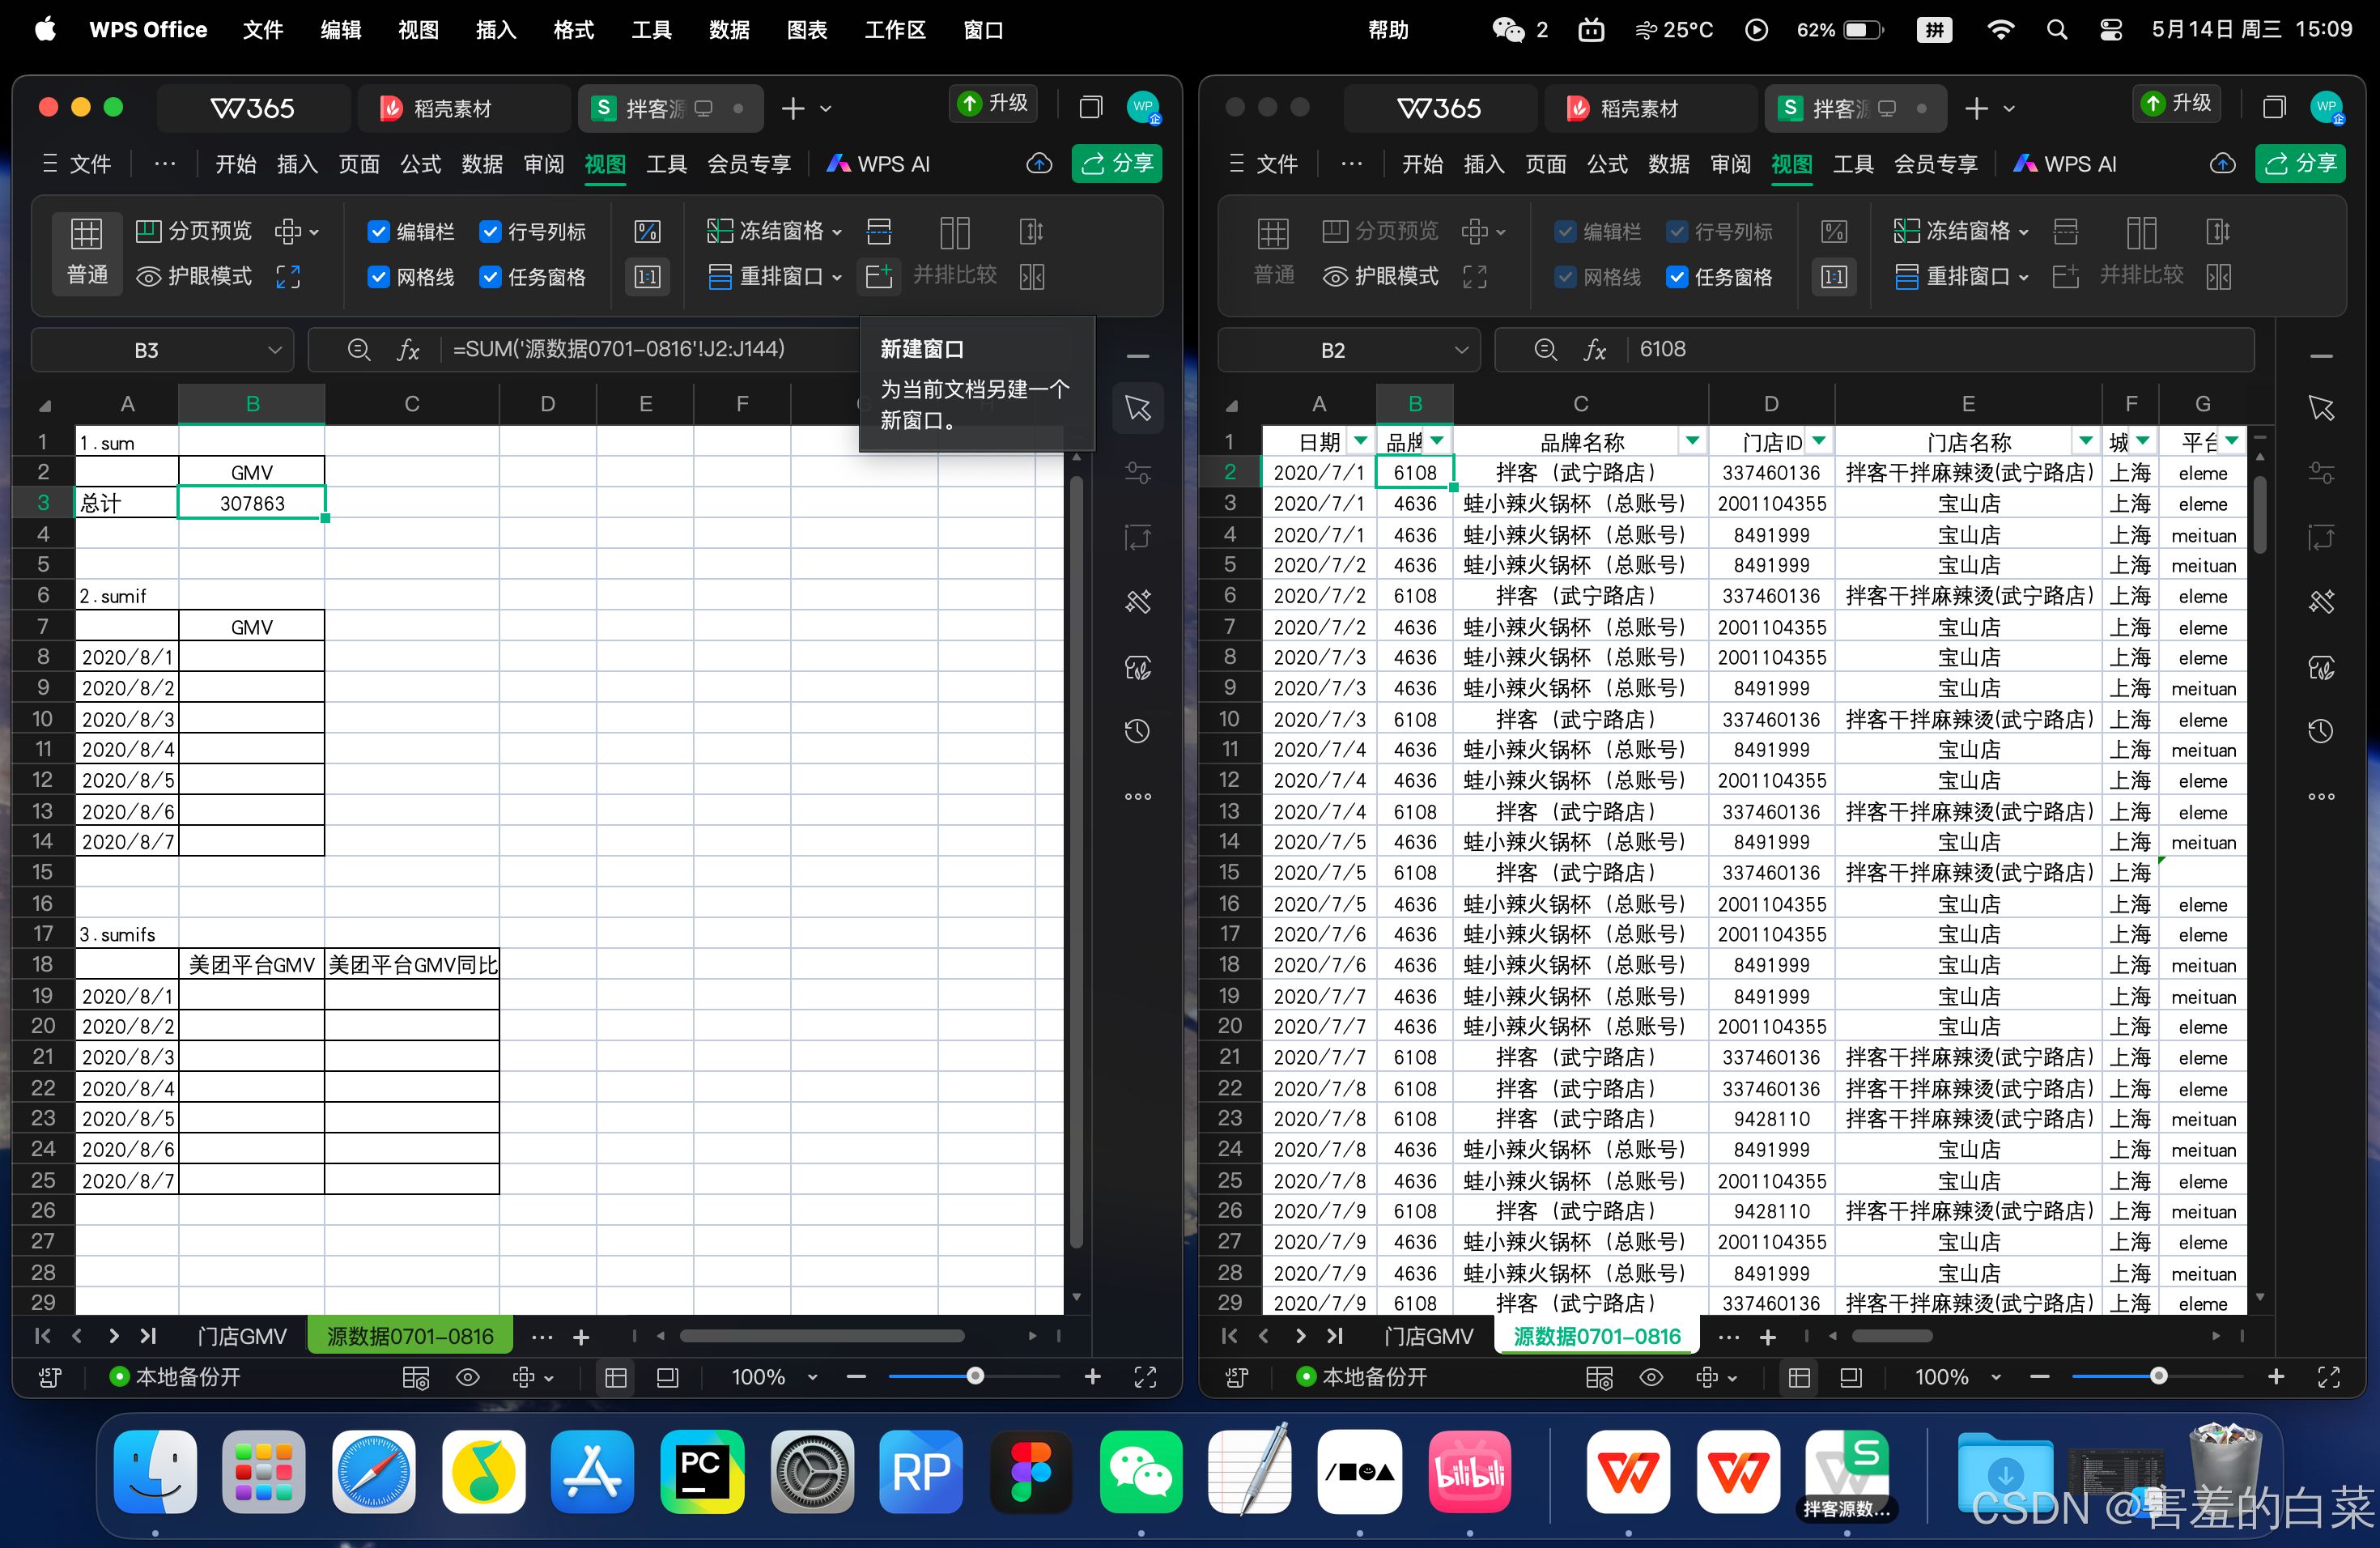Adjust the zoom slider handle in left window
The height and width of the screenshot is (1548, 2380).
coord(975,1376)
